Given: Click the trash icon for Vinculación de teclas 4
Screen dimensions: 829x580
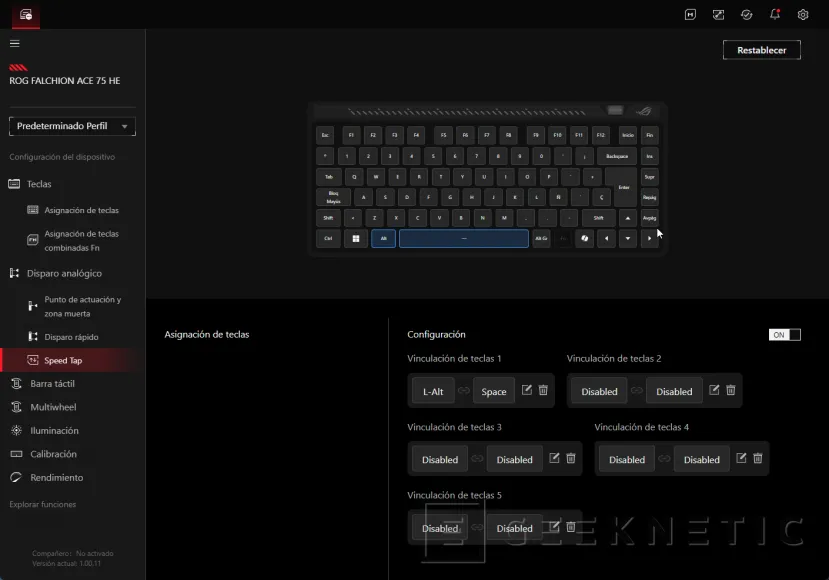Looking at the screenshot, I should click(x=758, y=458).
